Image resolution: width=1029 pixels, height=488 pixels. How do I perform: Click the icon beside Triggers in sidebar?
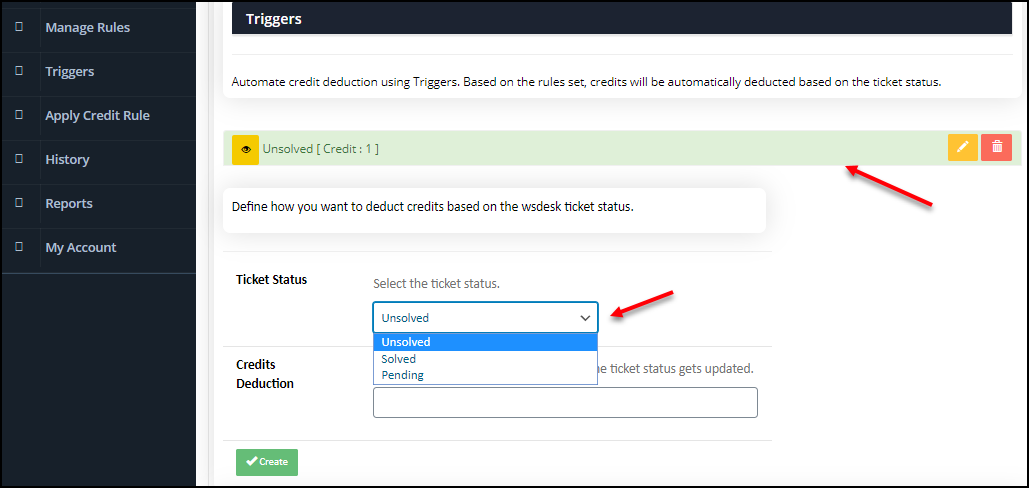(x=19, y=71)
